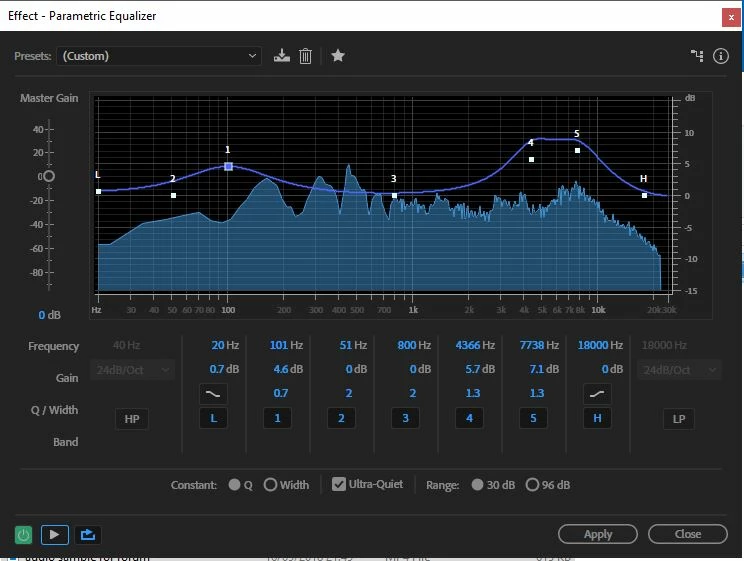Image resolution: width=744 pixels, height=561 pixels.
Task: Edit band 3 Q value 2
Action: [413, 393]
